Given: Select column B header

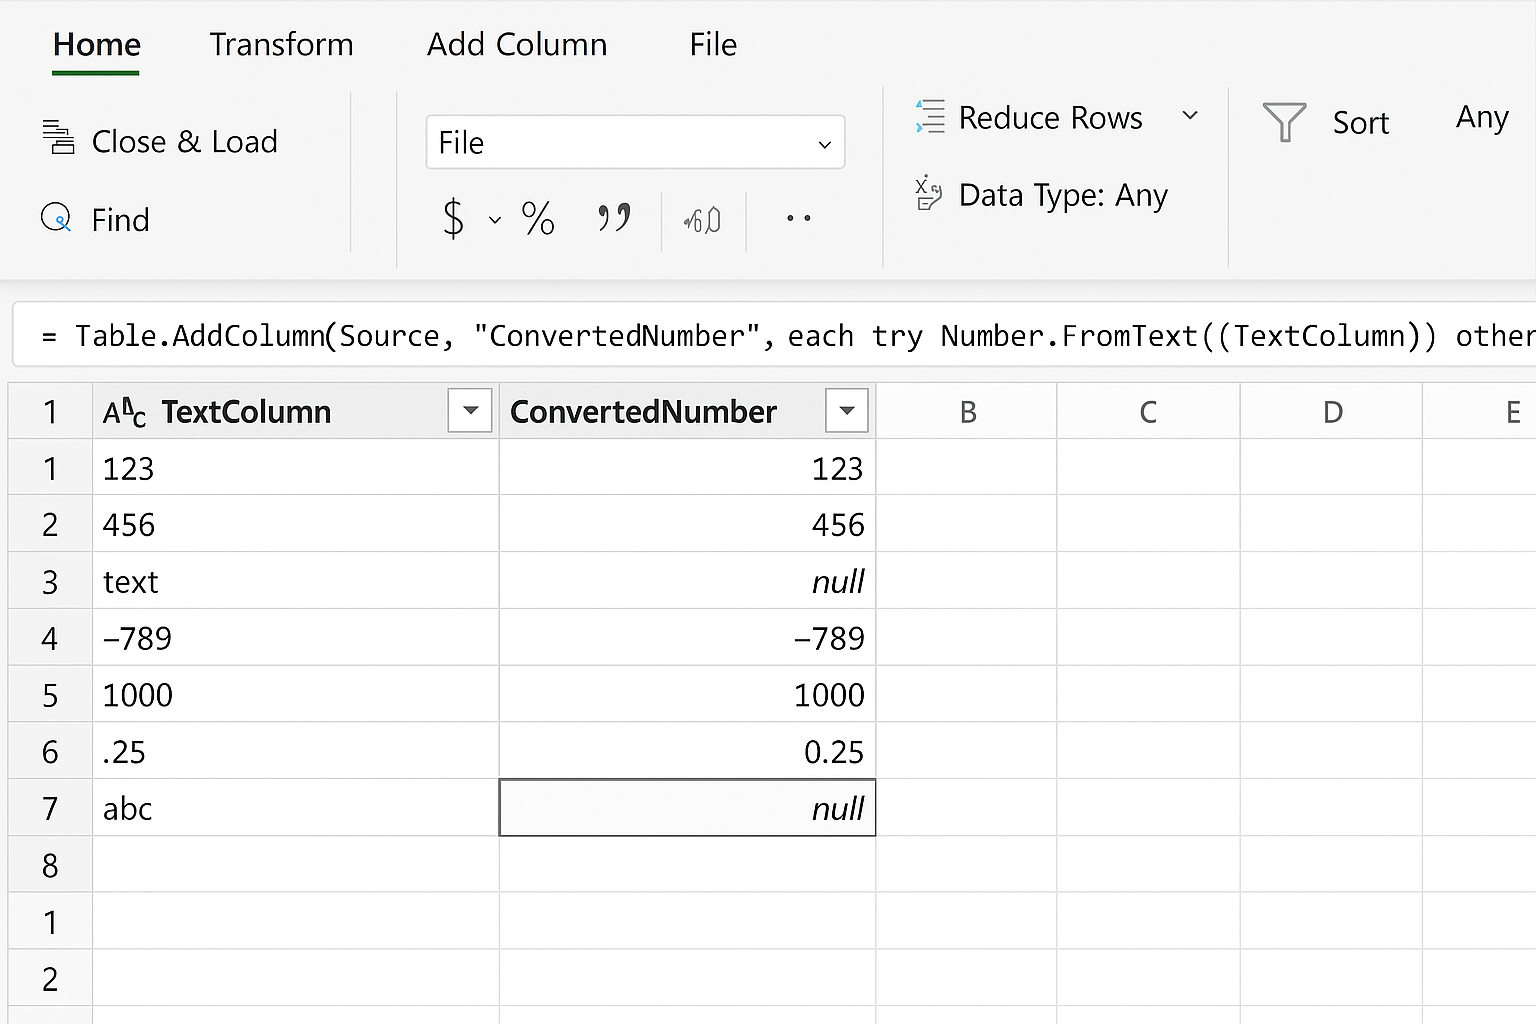Looking at the screenshot, I should 967,411.
